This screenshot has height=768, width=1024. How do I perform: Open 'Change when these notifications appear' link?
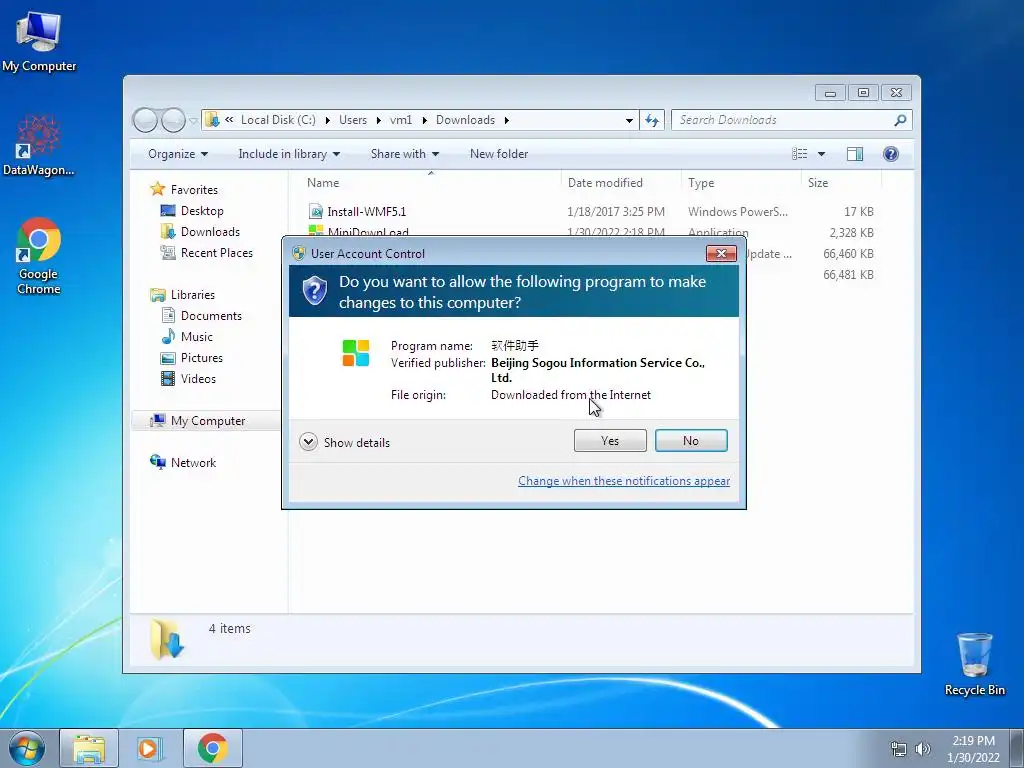(x=624, y=481)
